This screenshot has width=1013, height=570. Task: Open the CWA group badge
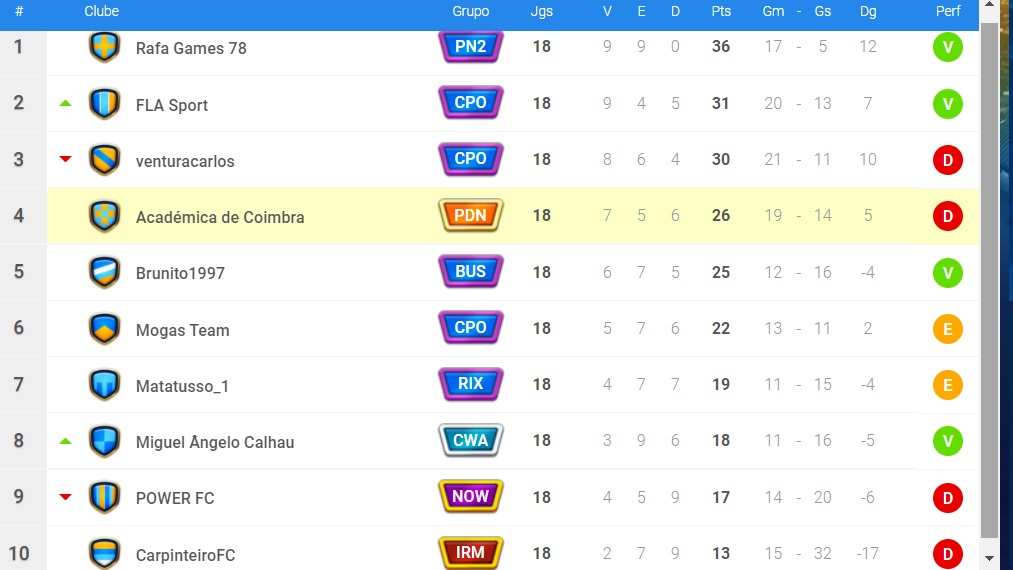[470, 441]
